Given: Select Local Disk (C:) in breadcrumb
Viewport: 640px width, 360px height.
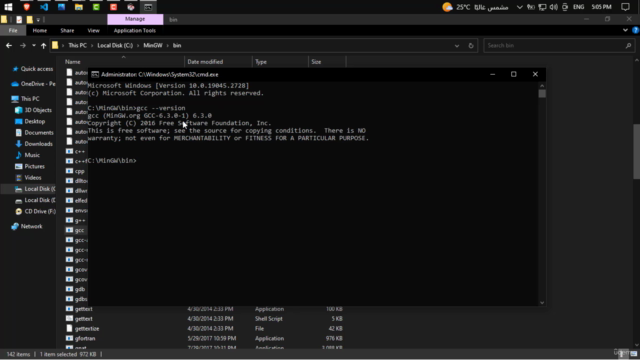Looking at the screenshot, I should click(115, 45).
